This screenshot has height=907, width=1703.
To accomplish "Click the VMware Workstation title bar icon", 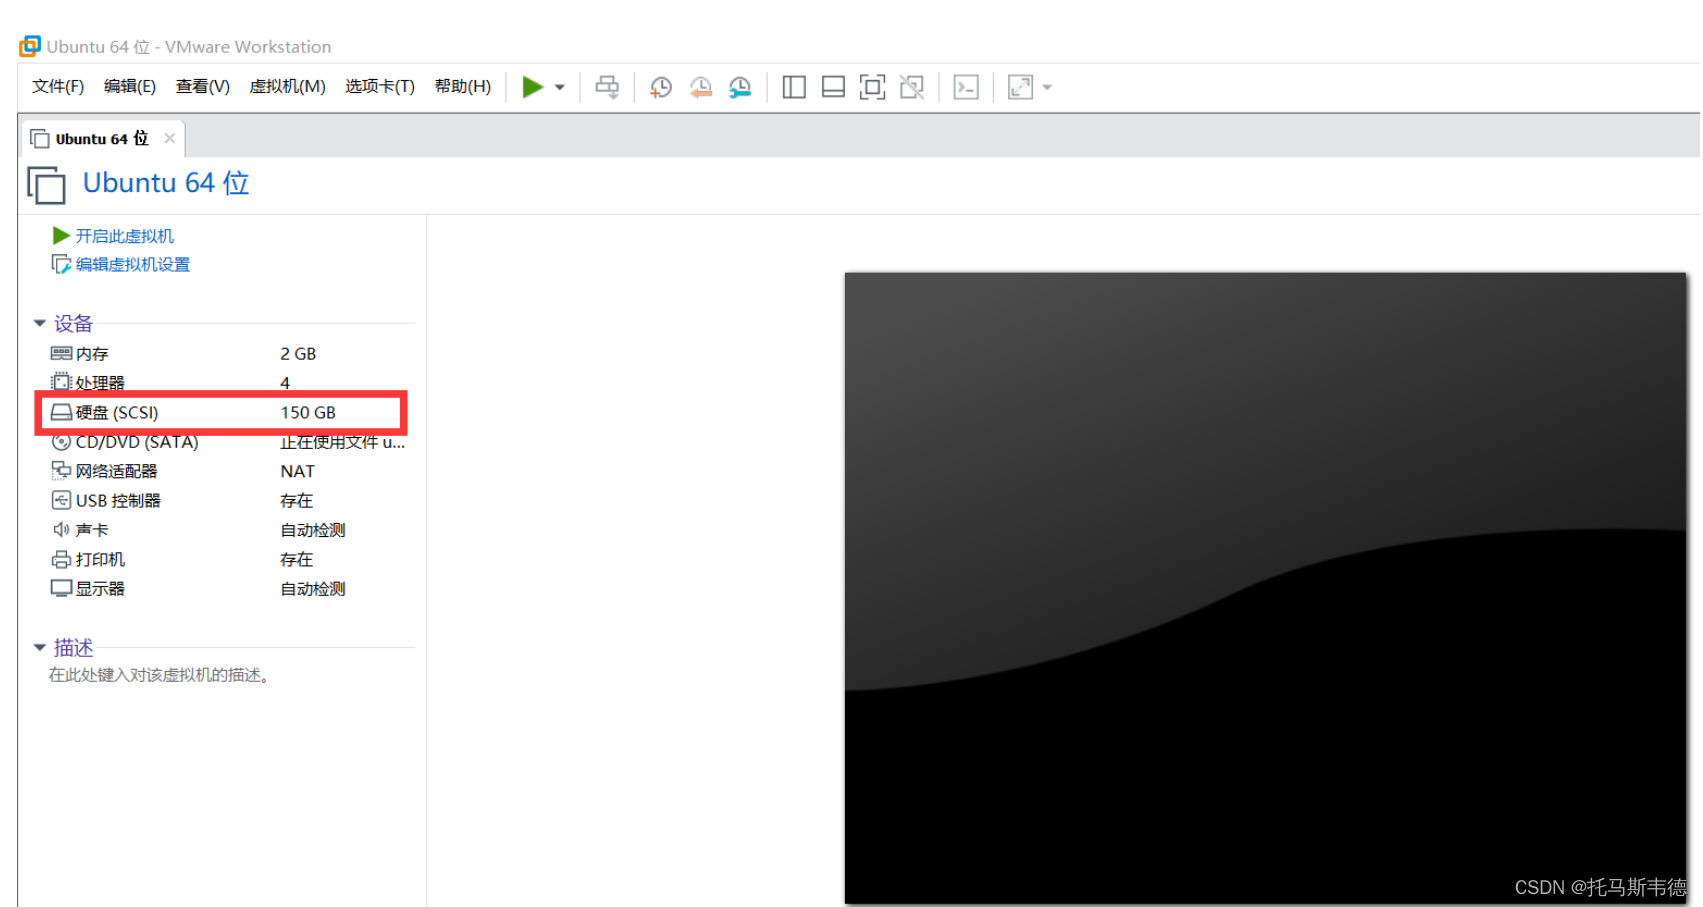I will tap(30, 46).
